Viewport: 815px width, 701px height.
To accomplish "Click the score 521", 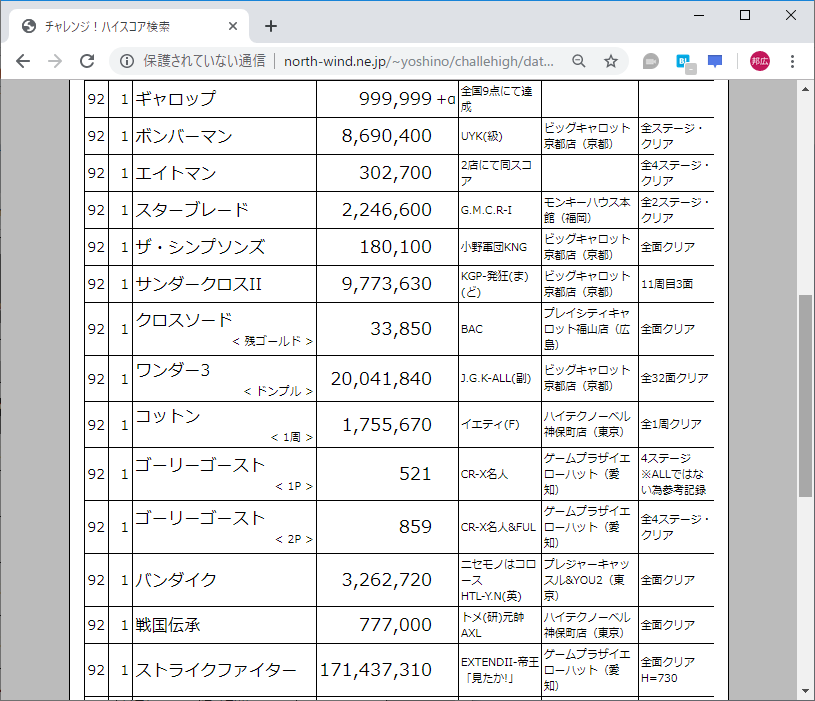I will (415, 474).
